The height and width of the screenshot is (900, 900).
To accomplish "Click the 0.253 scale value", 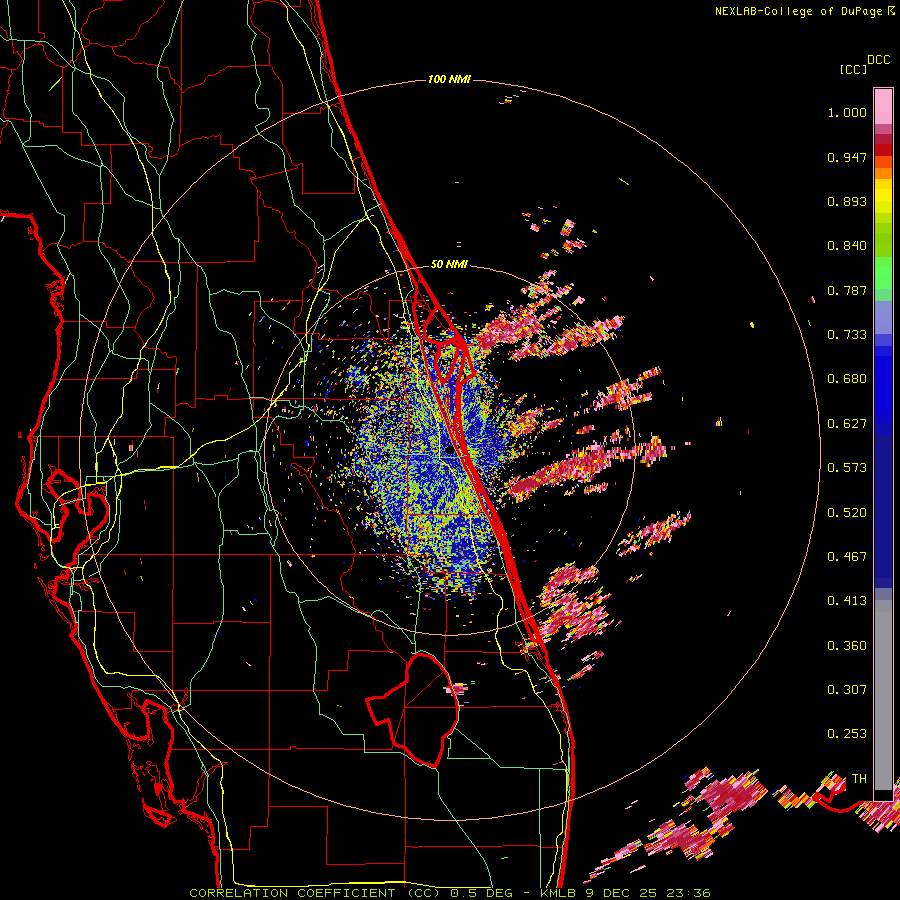I will pos(847,734).
